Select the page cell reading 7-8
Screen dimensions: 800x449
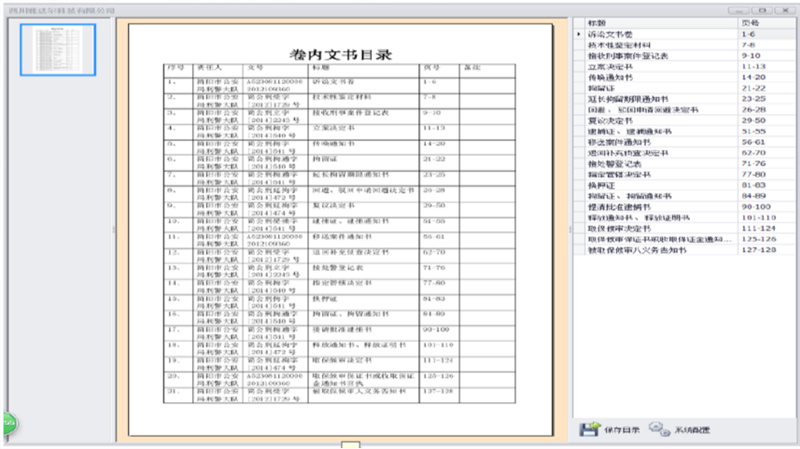766,45
